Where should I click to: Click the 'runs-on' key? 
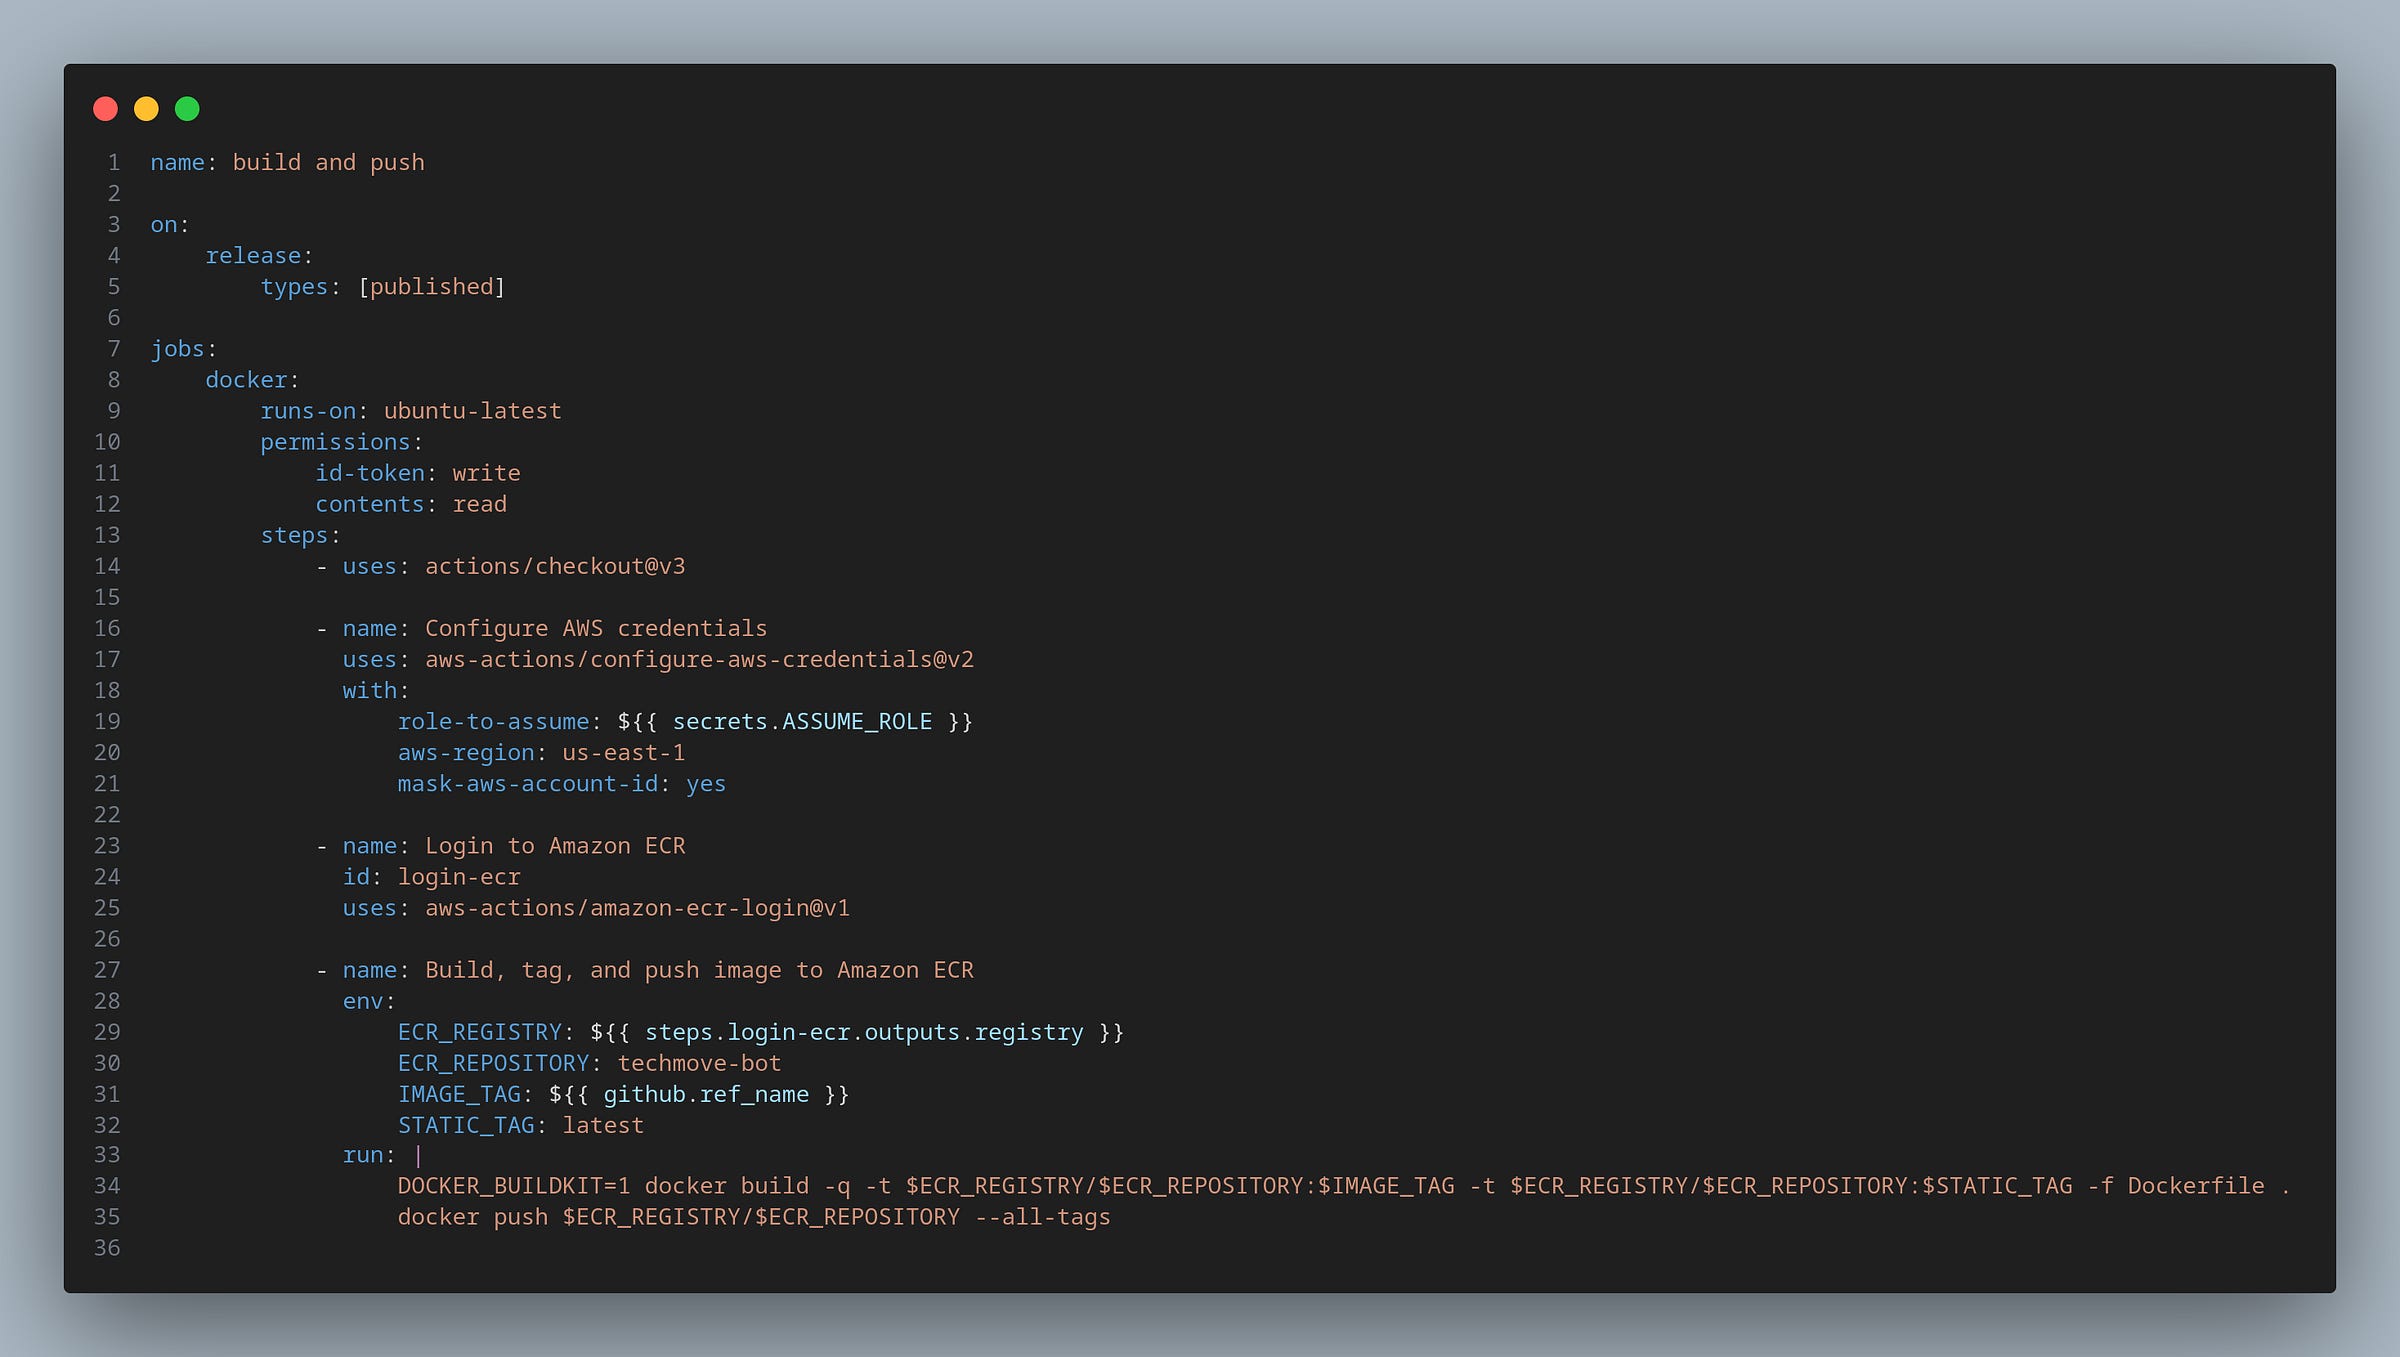(x=308, y=411)
